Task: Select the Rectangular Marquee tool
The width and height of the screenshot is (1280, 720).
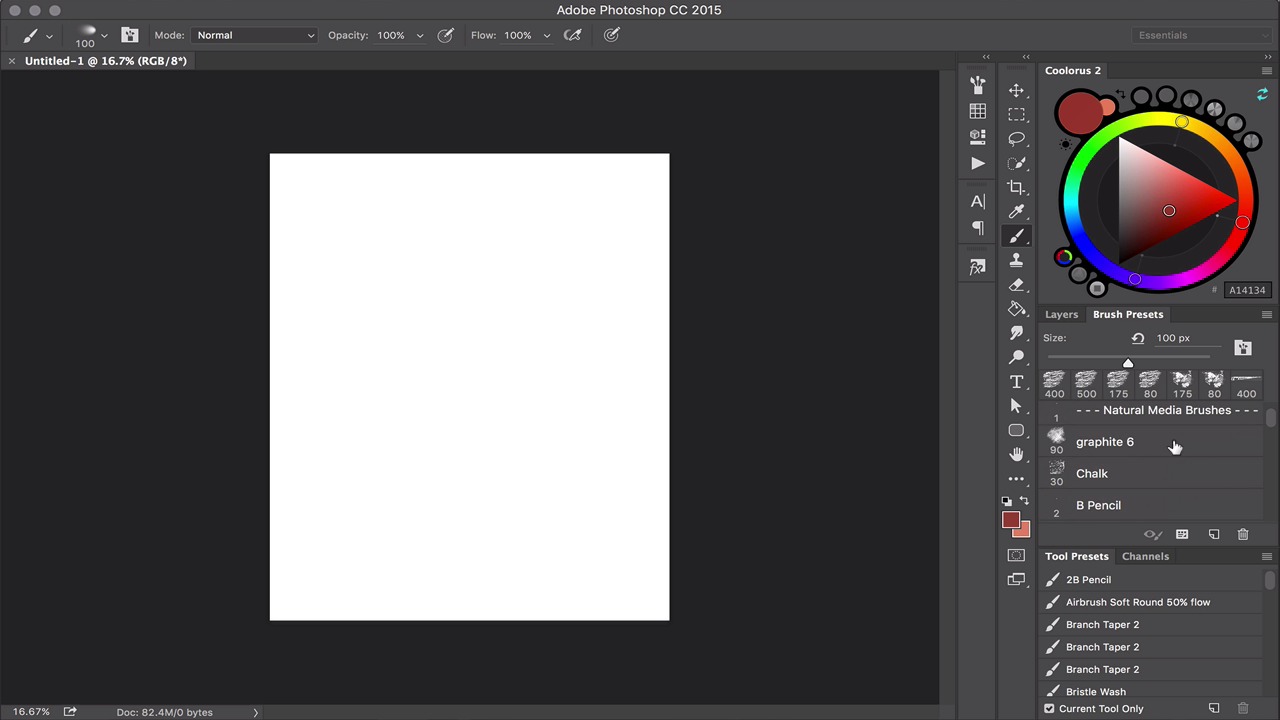Action: (x=1016, y=114)
